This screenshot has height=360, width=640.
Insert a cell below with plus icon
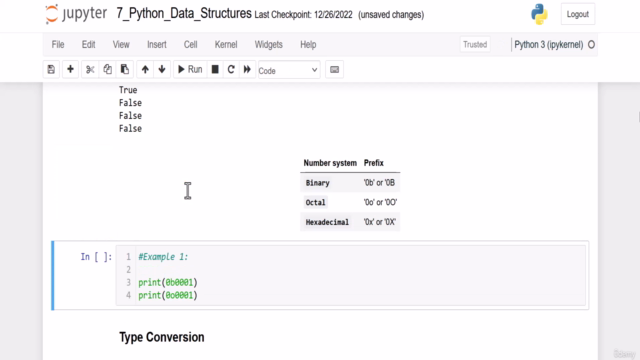(x=70, y=69)
